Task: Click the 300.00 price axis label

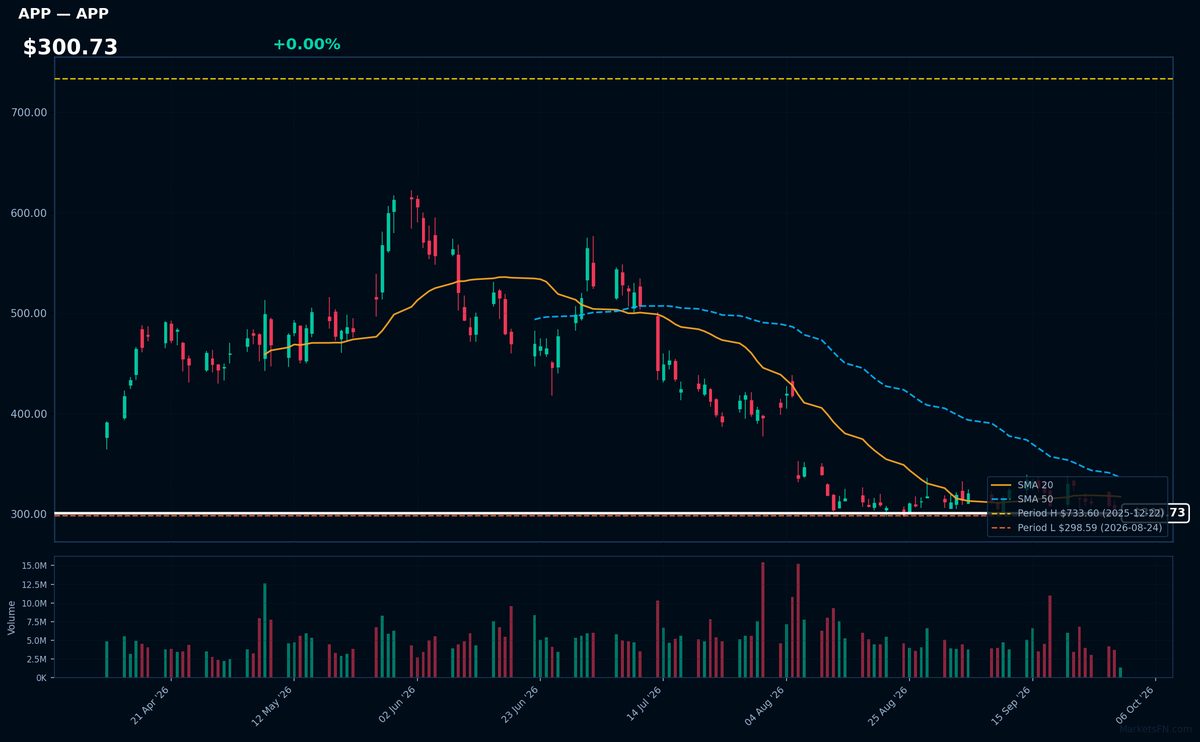Action: coord(29,514)
